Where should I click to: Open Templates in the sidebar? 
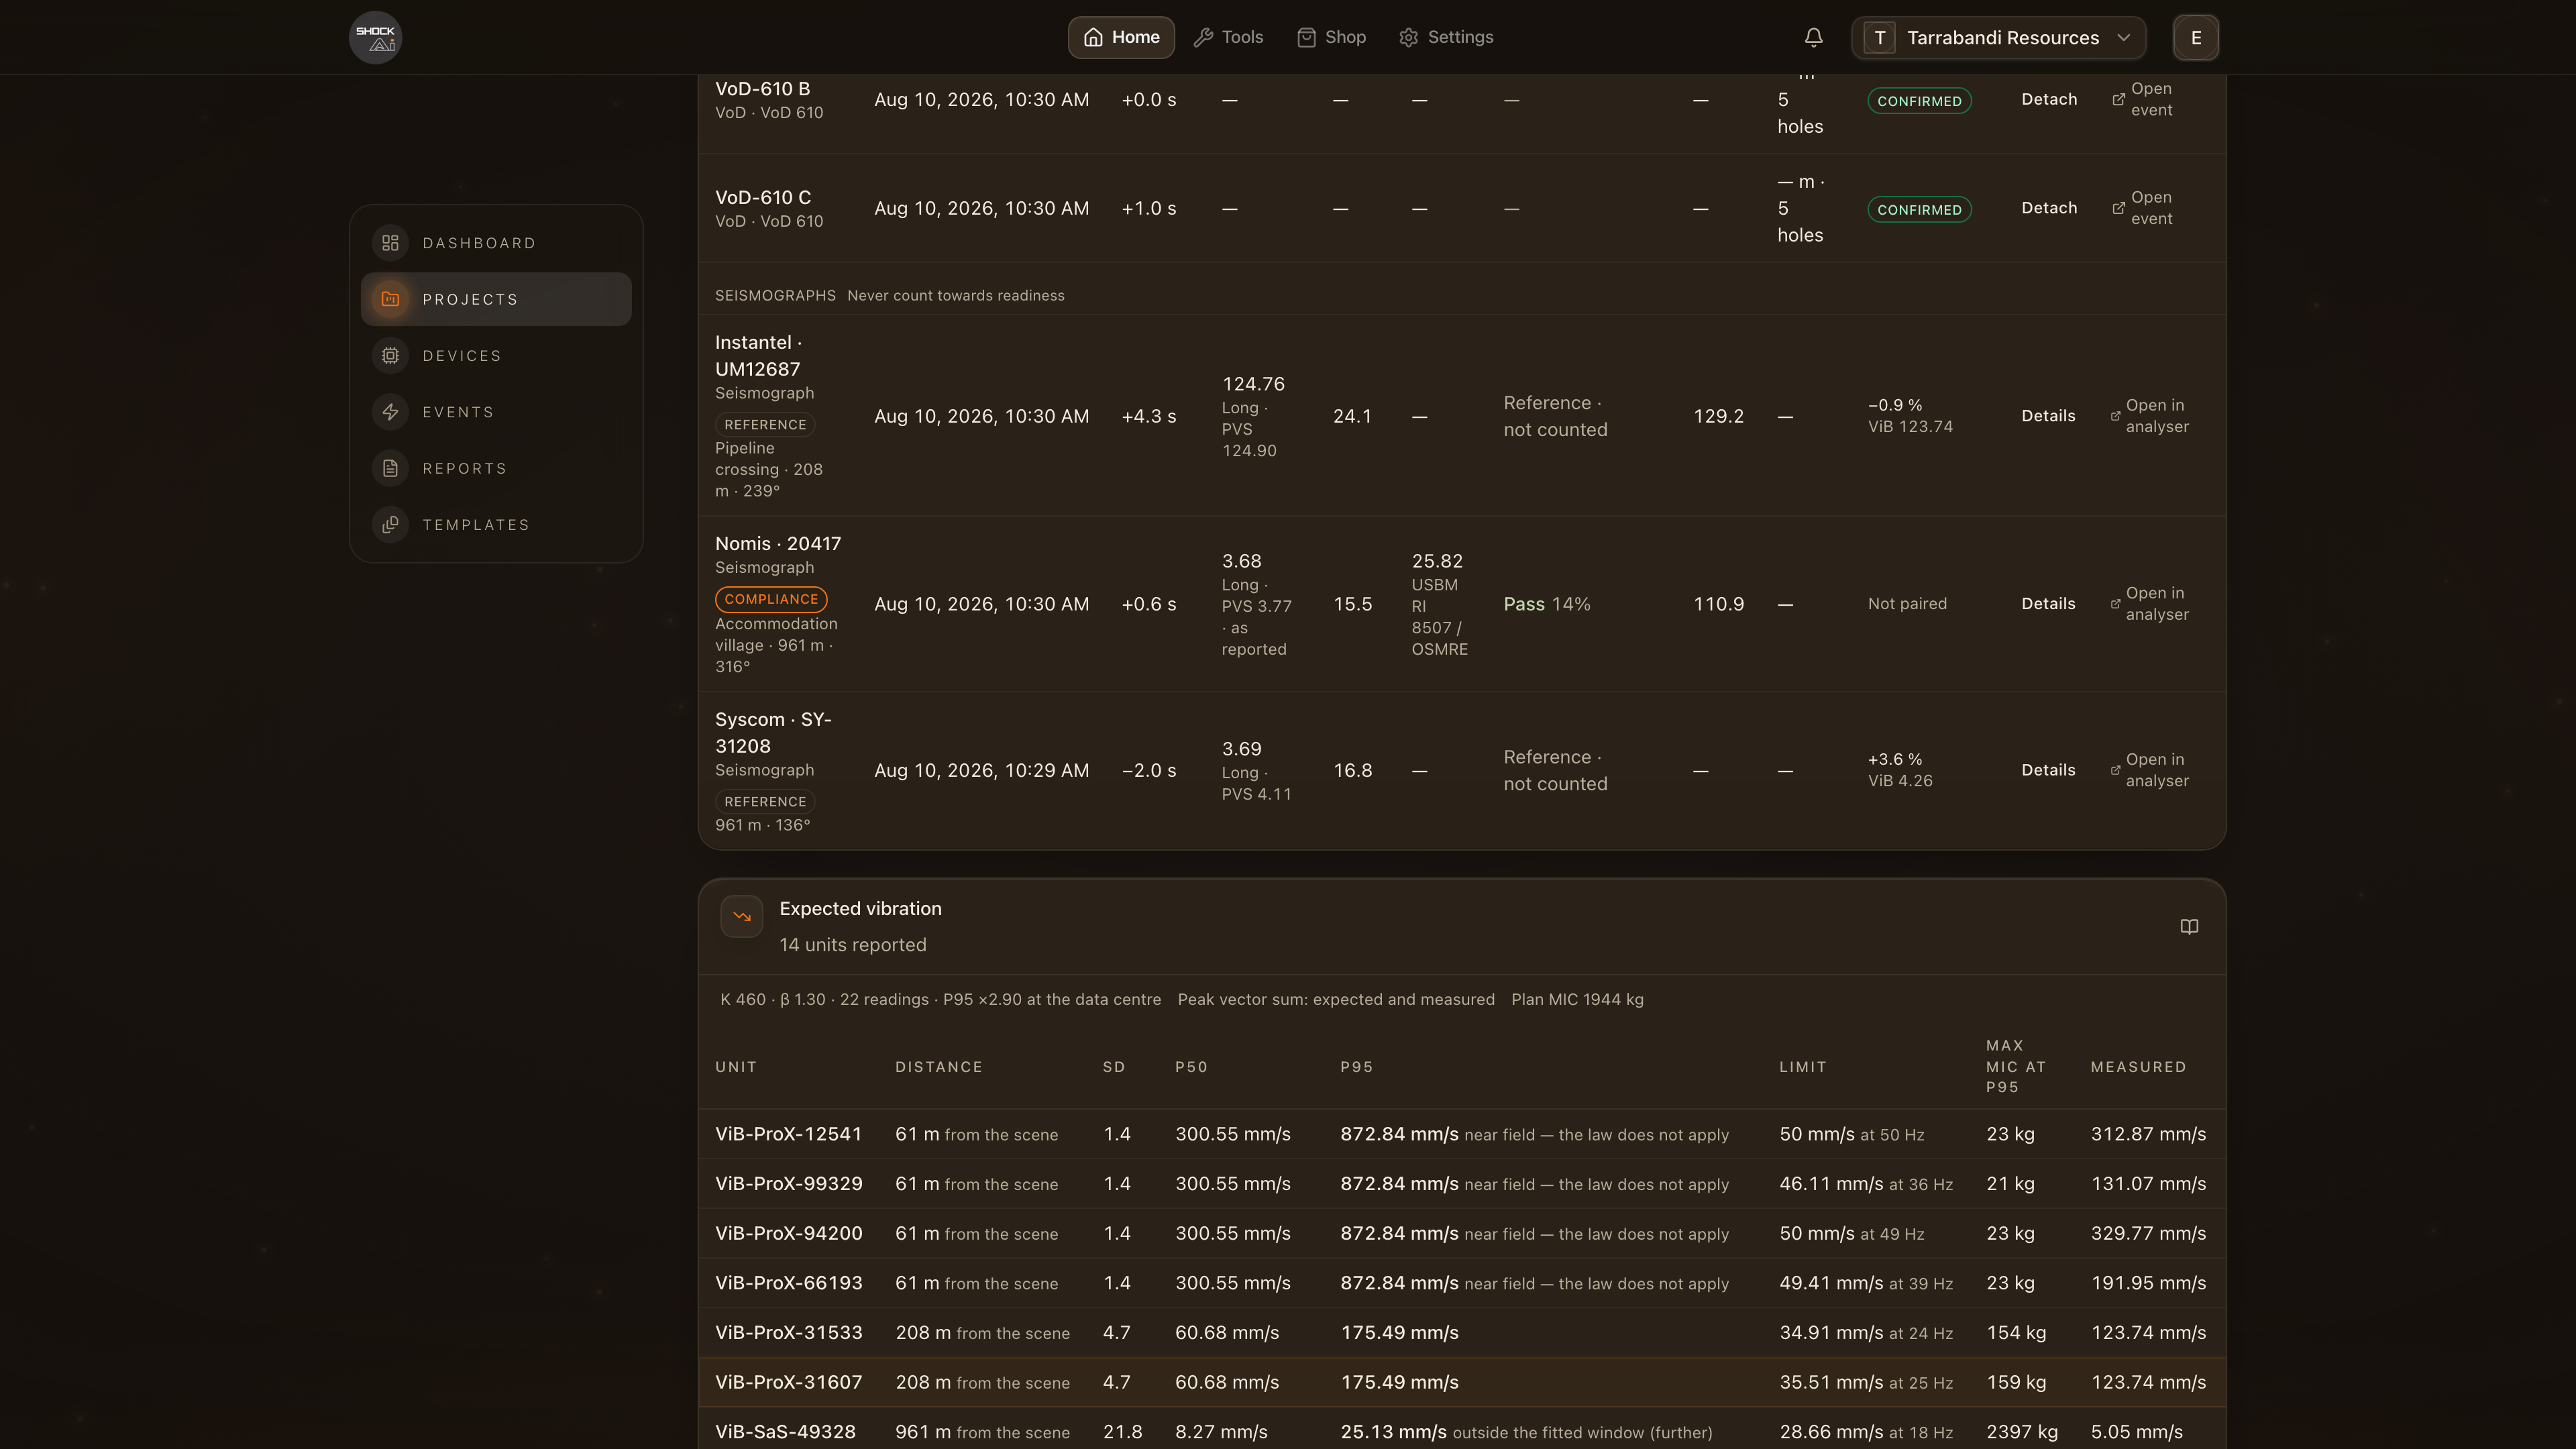(496, 525)
